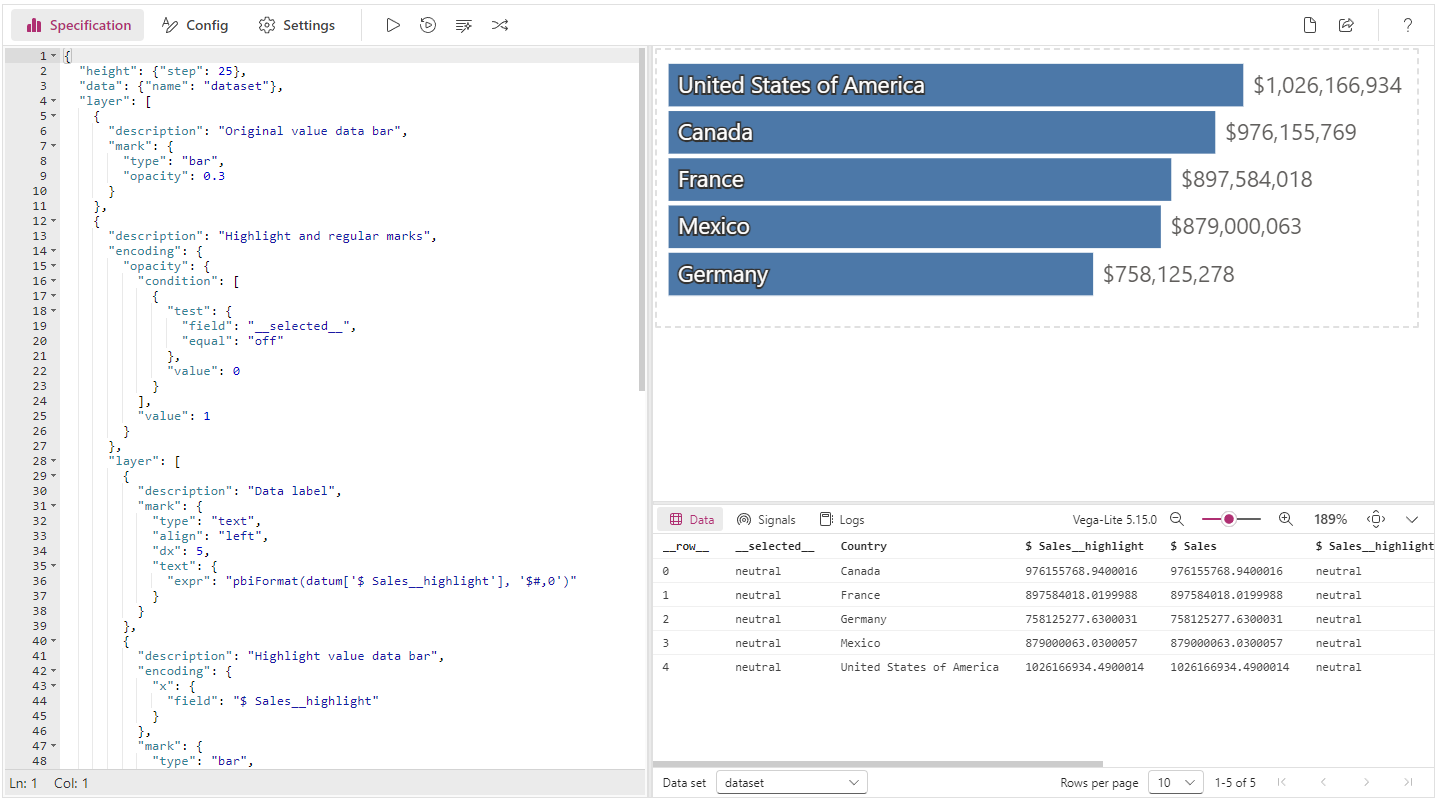Image resolution: width=1437 pixels, height=801 pixels.
Task: Click the export template icon
Action: click(x=1346, y=25)
